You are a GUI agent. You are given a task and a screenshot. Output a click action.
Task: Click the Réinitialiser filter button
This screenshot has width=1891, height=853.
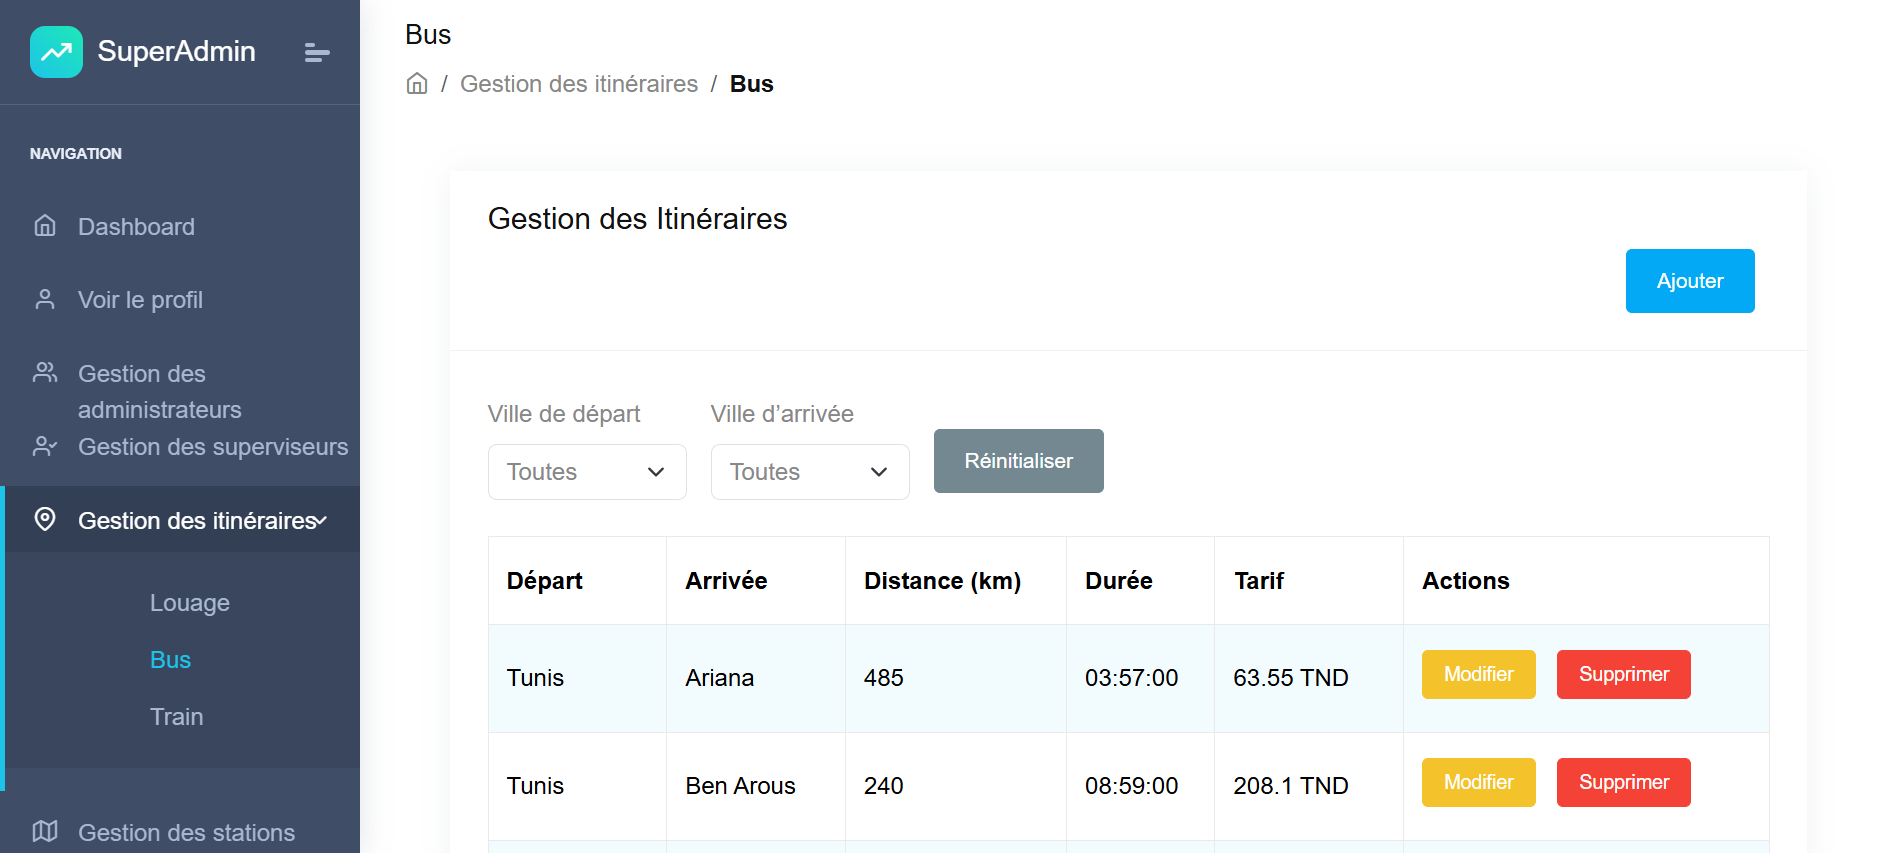tap(1019, 461)
